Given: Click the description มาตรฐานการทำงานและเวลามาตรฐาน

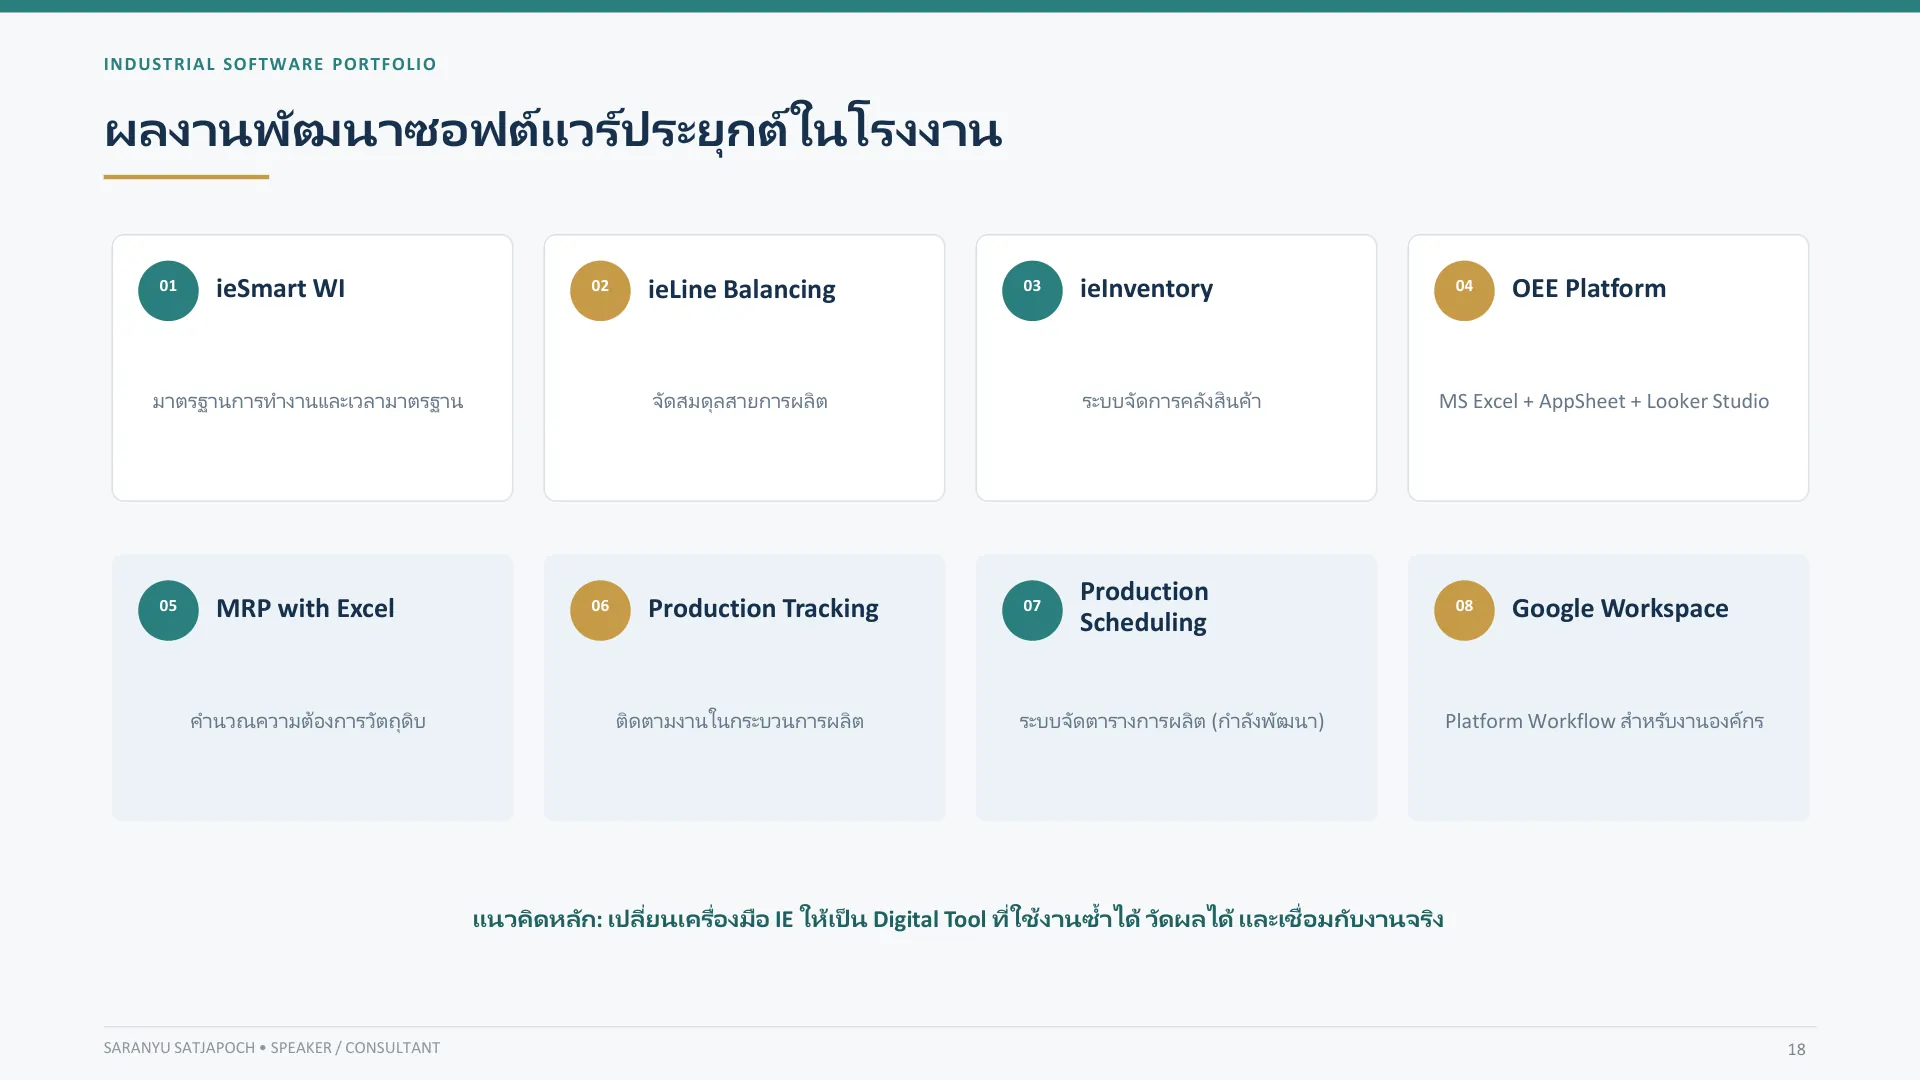Looking at the screenshot, I should [x=308, y=402].
